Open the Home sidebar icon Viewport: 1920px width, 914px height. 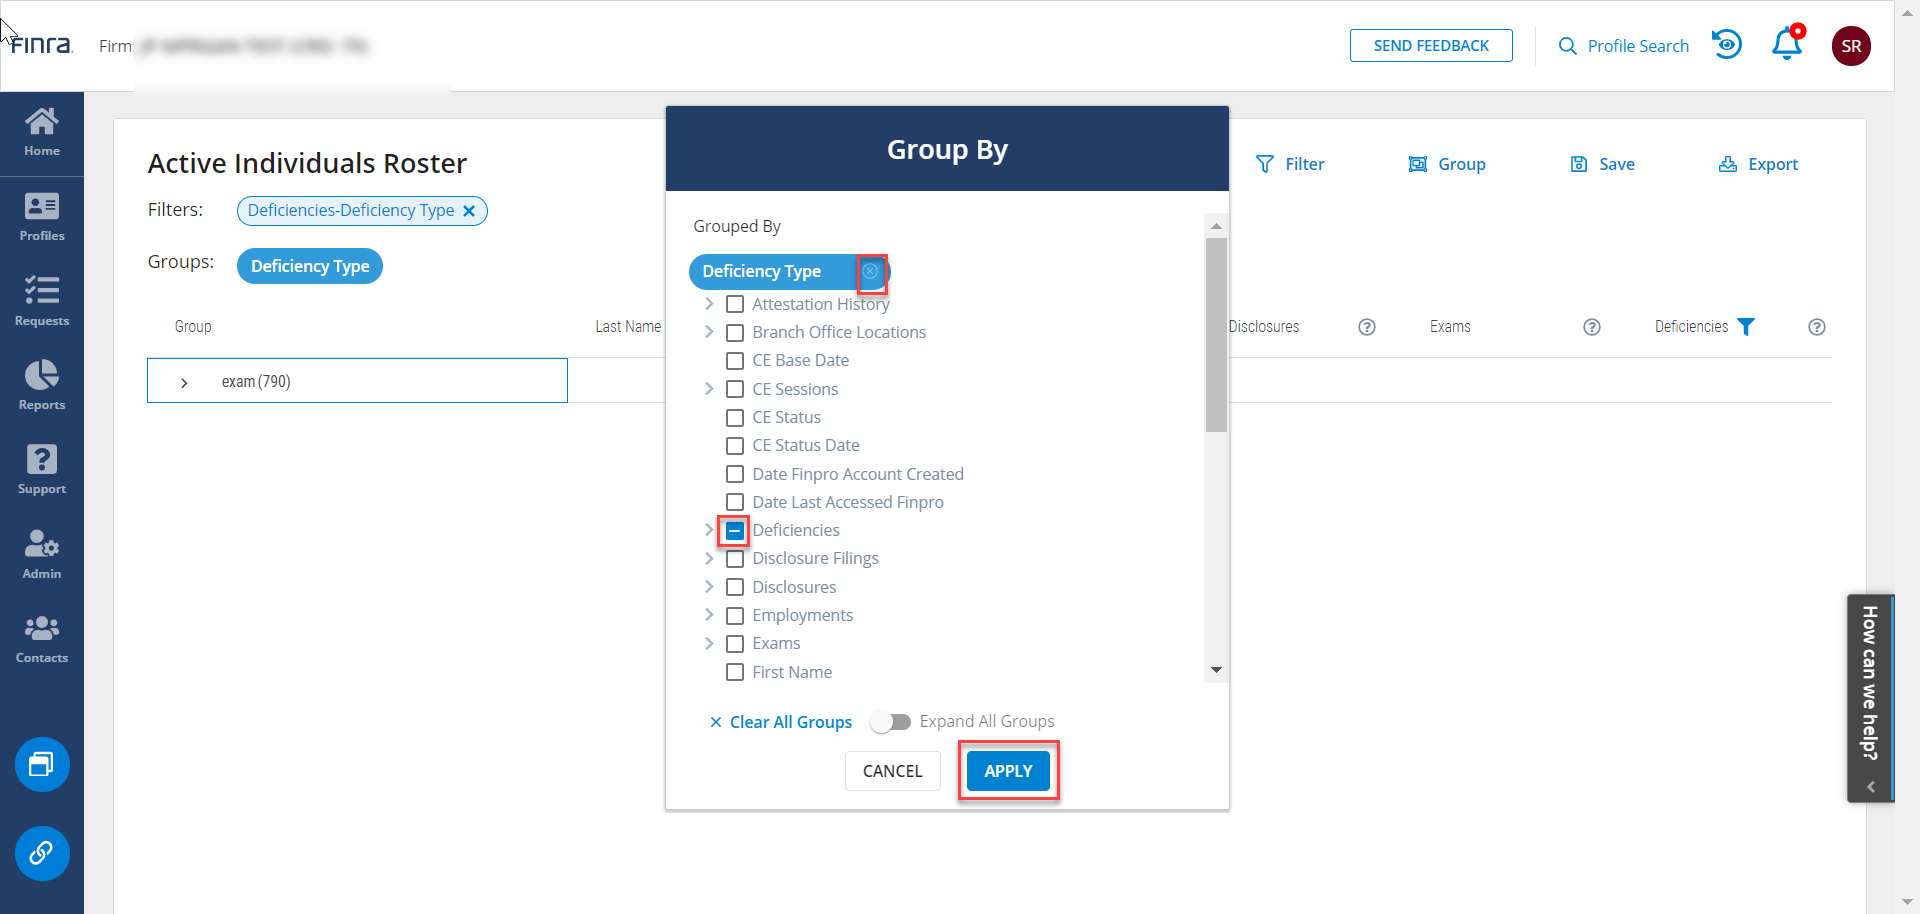pyautogui.click(x=42, y=132)
